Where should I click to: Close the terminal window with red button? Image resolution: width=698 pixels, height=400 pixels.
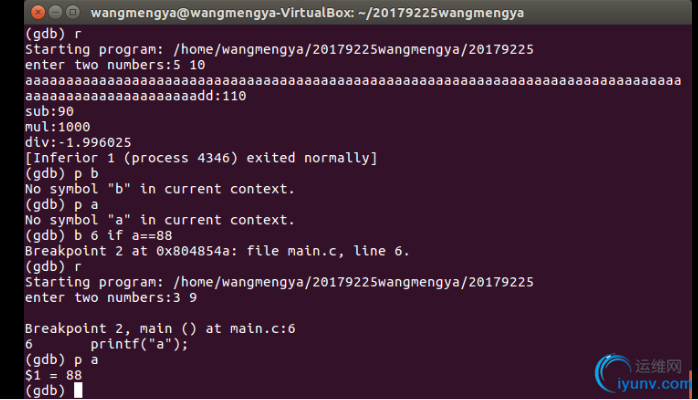click(x=38, y=12)
